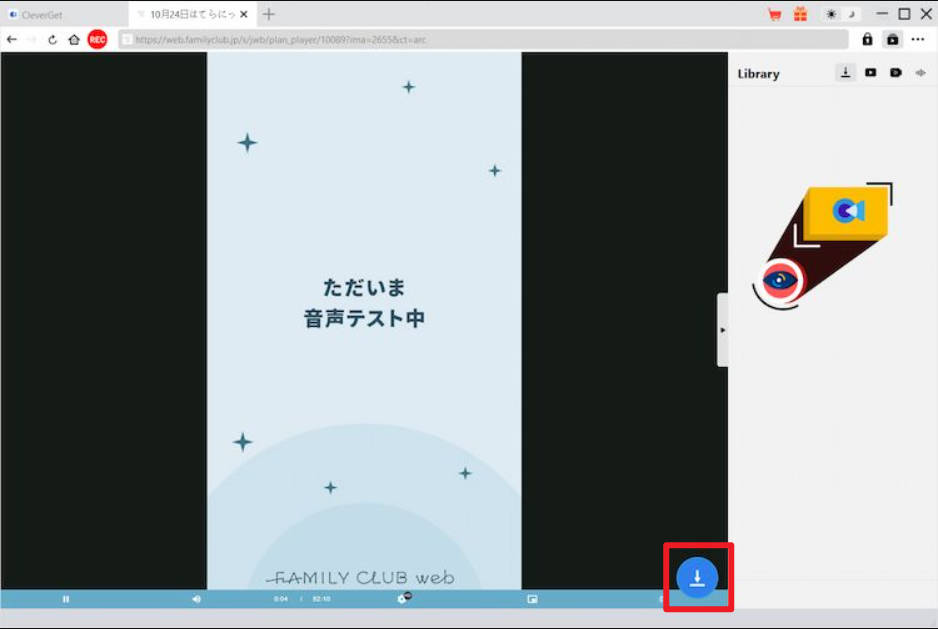
Task: Collapse the Library side panel
Action: coord(722,330)
